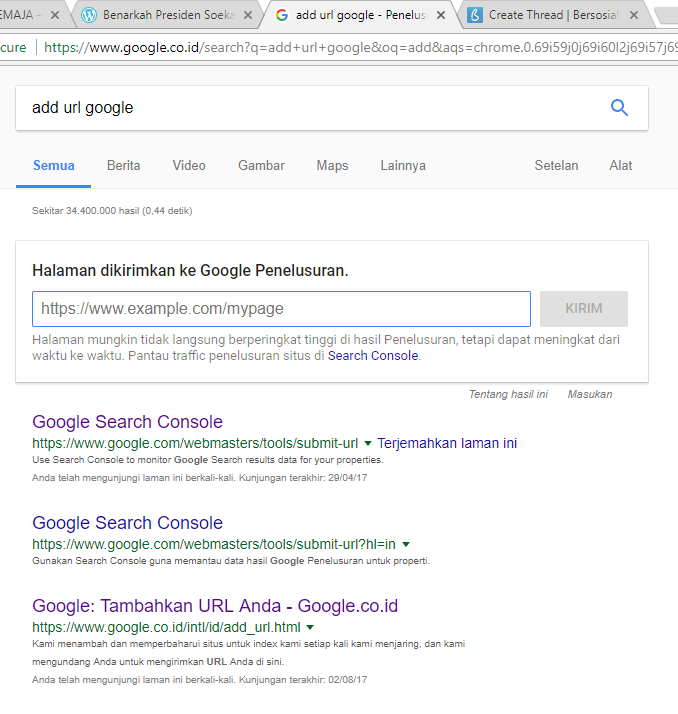
Task: Open second 'Google Search Console' result
Action: [127, 523]
